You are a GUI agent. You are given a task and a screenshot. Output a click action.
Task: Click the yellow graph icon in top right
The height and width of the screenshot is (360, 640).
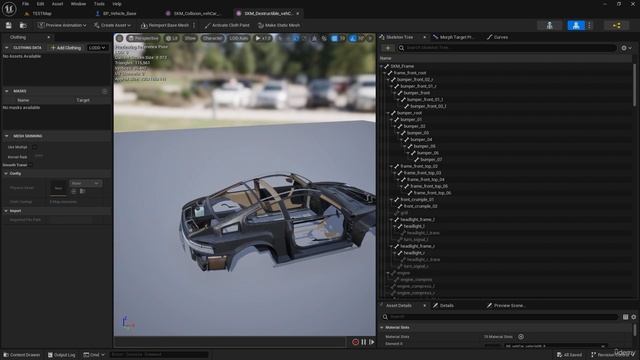pos(616,25)
